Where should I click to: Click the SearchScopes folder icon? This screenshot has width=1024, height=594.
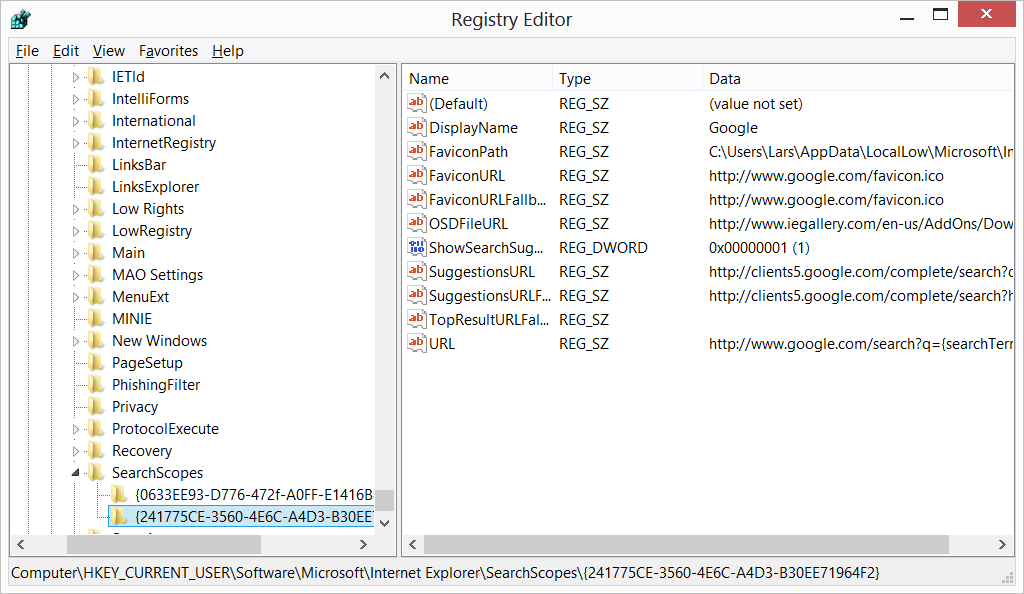pyautogui.click(x=96, y=473)
